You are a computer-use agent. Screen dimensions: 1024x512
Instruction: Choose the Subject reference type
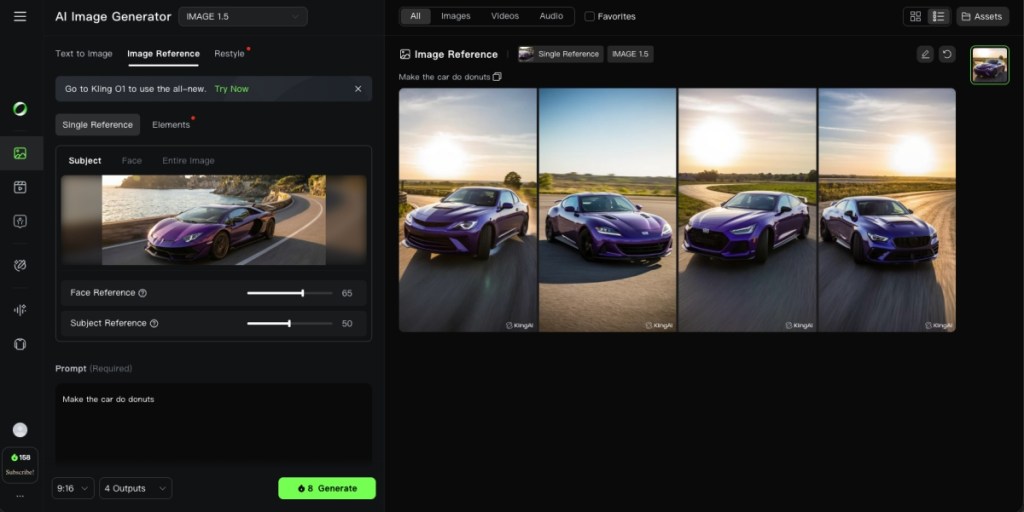click(85, 161)
